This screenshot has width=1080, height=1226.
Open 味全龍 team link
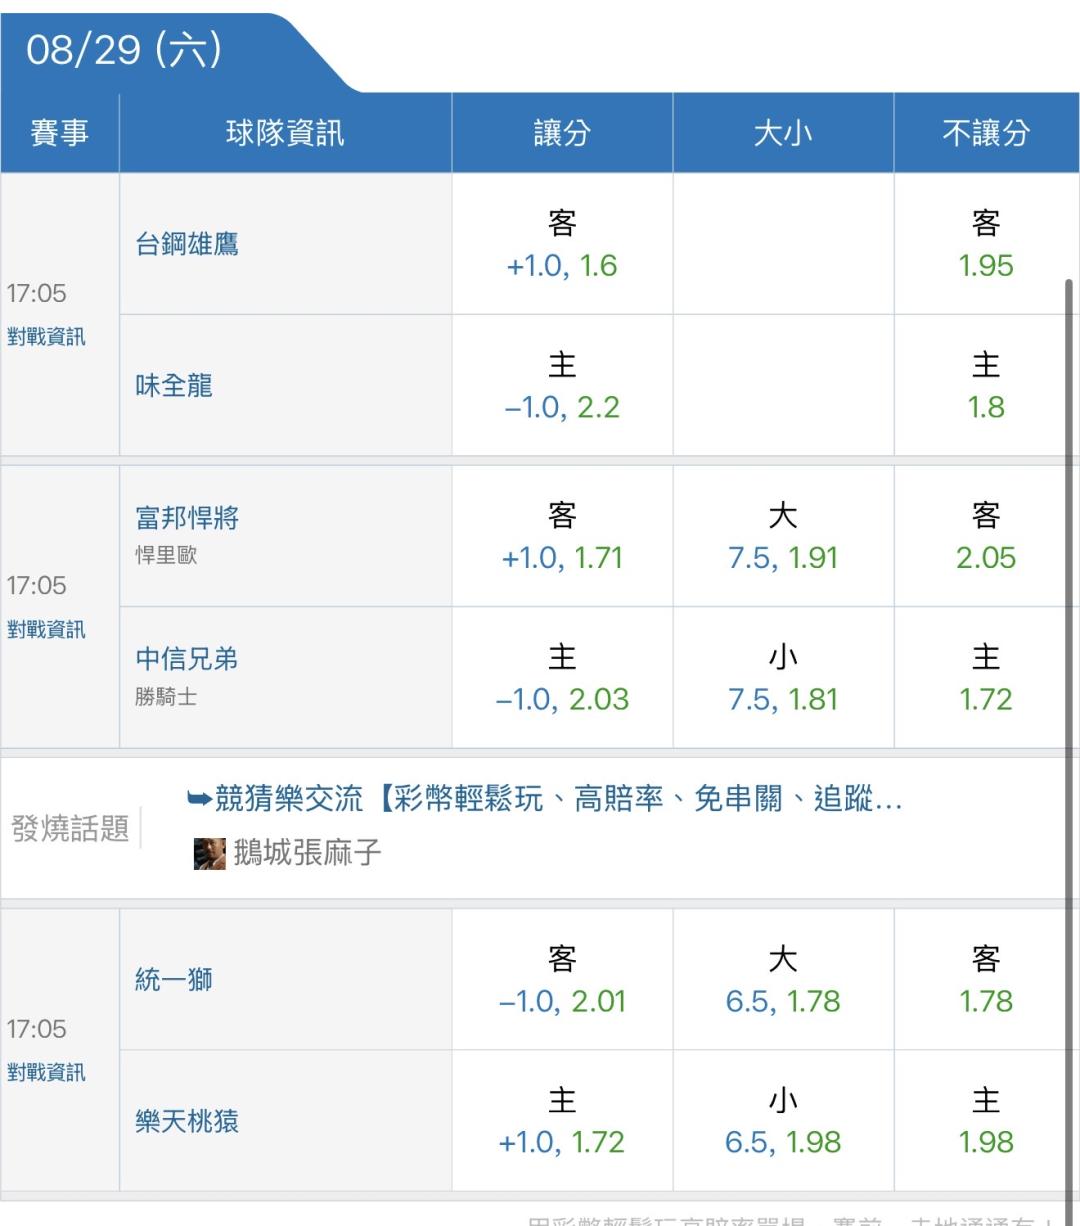pos(174,385)
